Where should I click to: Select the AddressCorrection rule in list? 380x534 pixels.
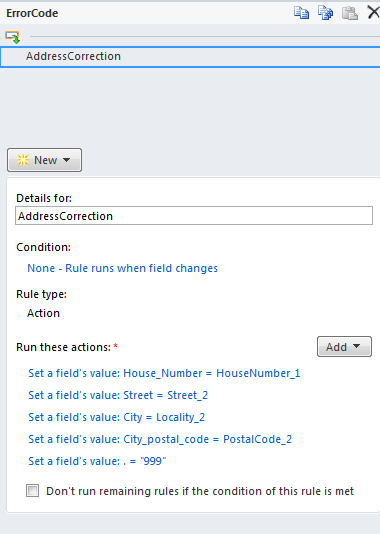pos(190,57)
